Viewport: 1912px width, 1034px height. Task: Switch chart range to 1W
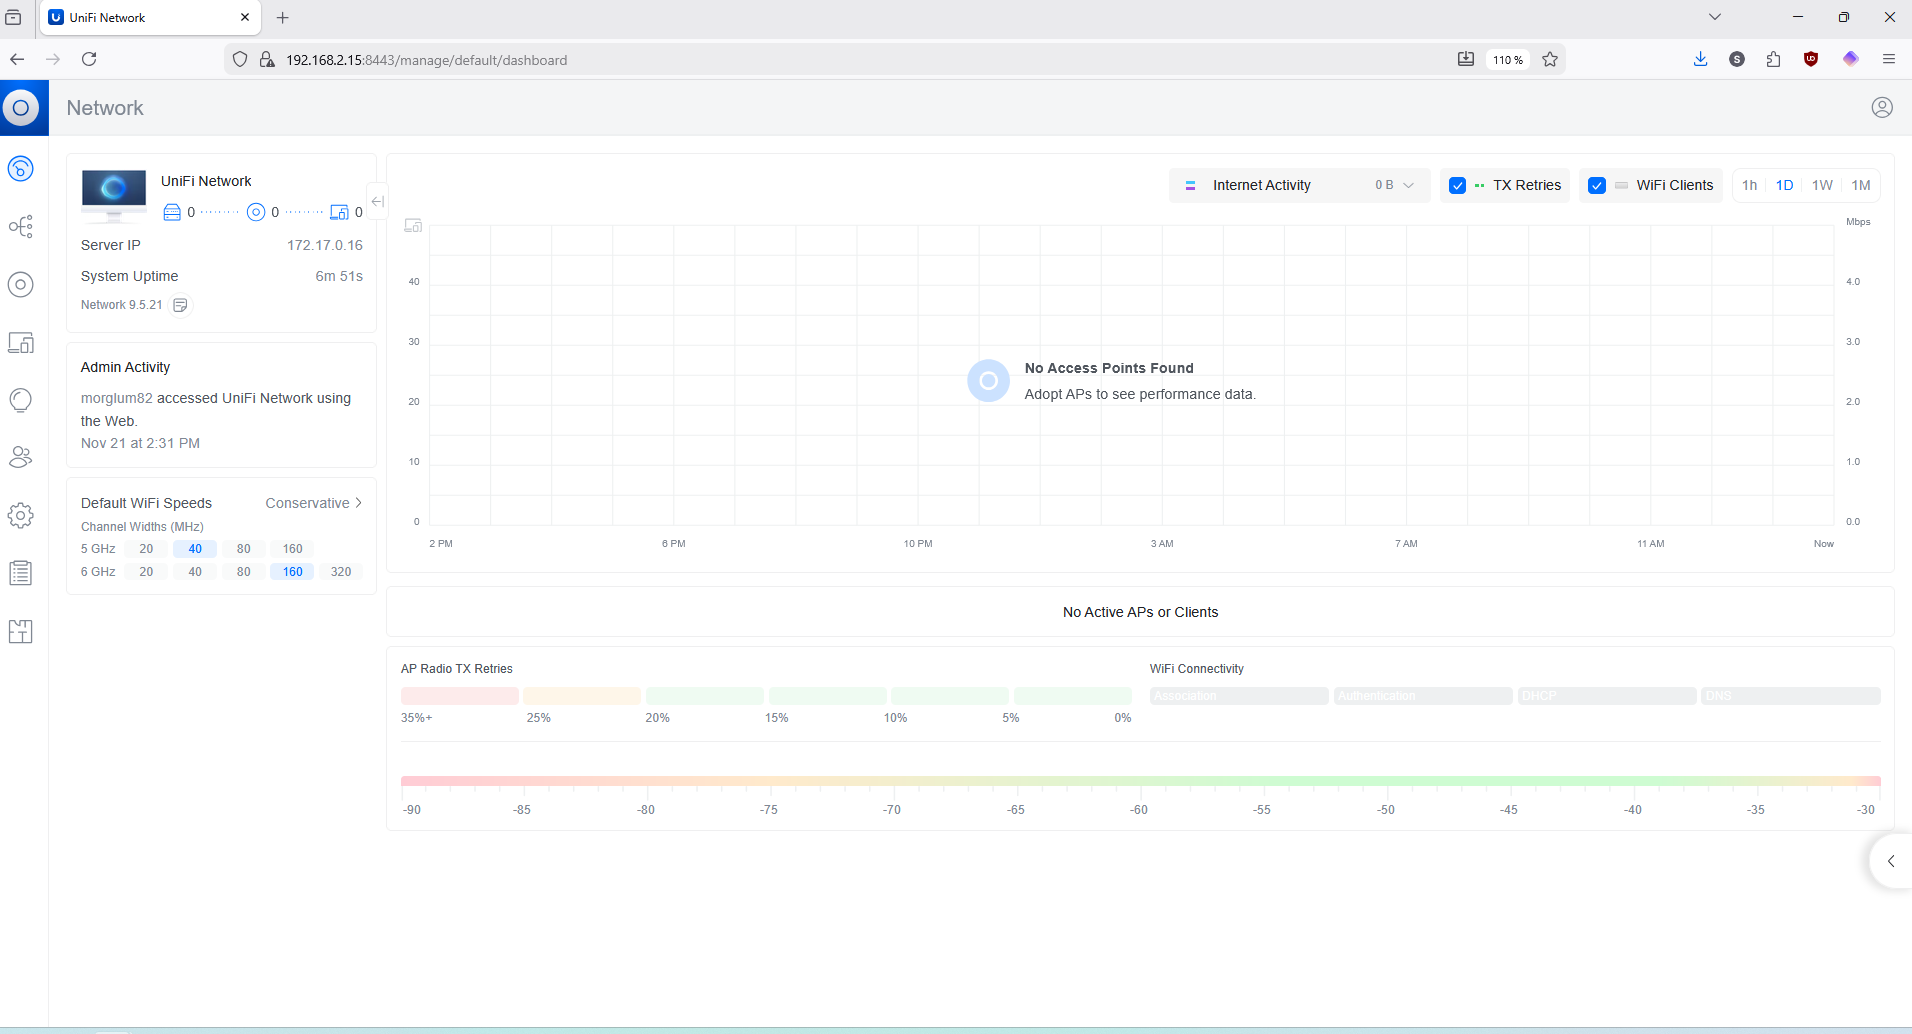(x=1822, y=186)
